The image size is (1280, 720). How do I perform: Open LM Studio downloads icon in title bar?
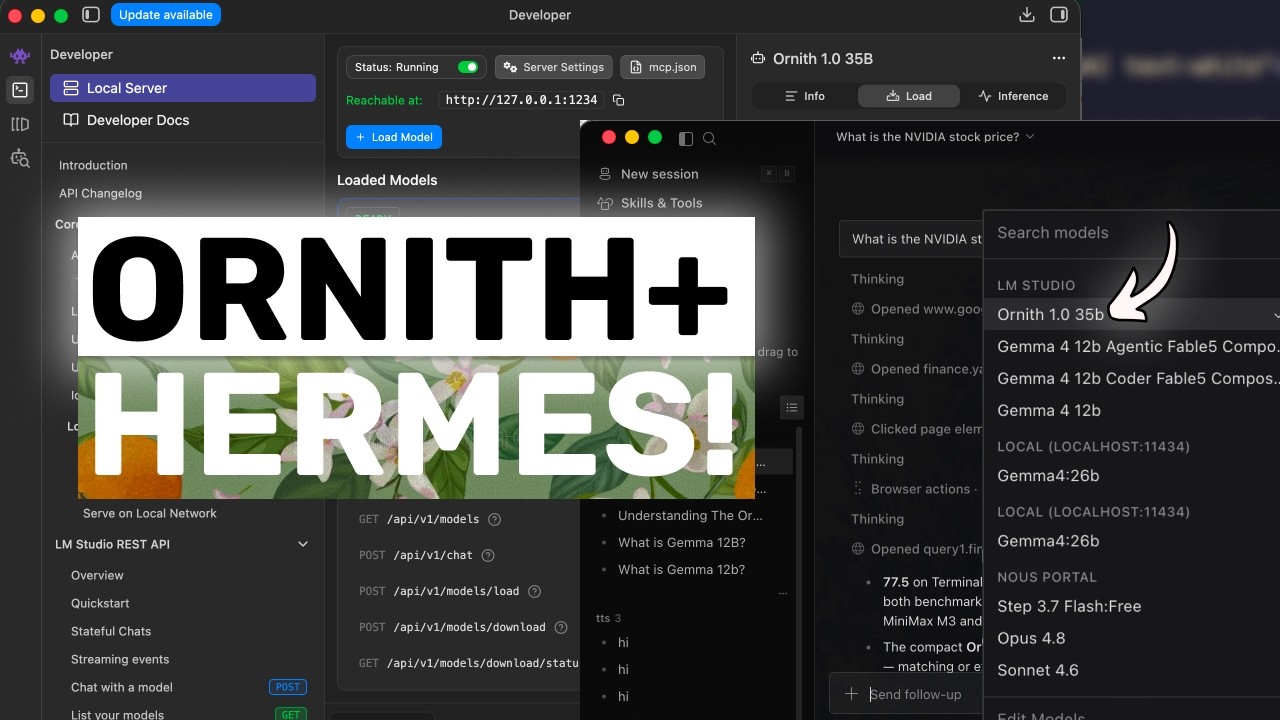1026,15
